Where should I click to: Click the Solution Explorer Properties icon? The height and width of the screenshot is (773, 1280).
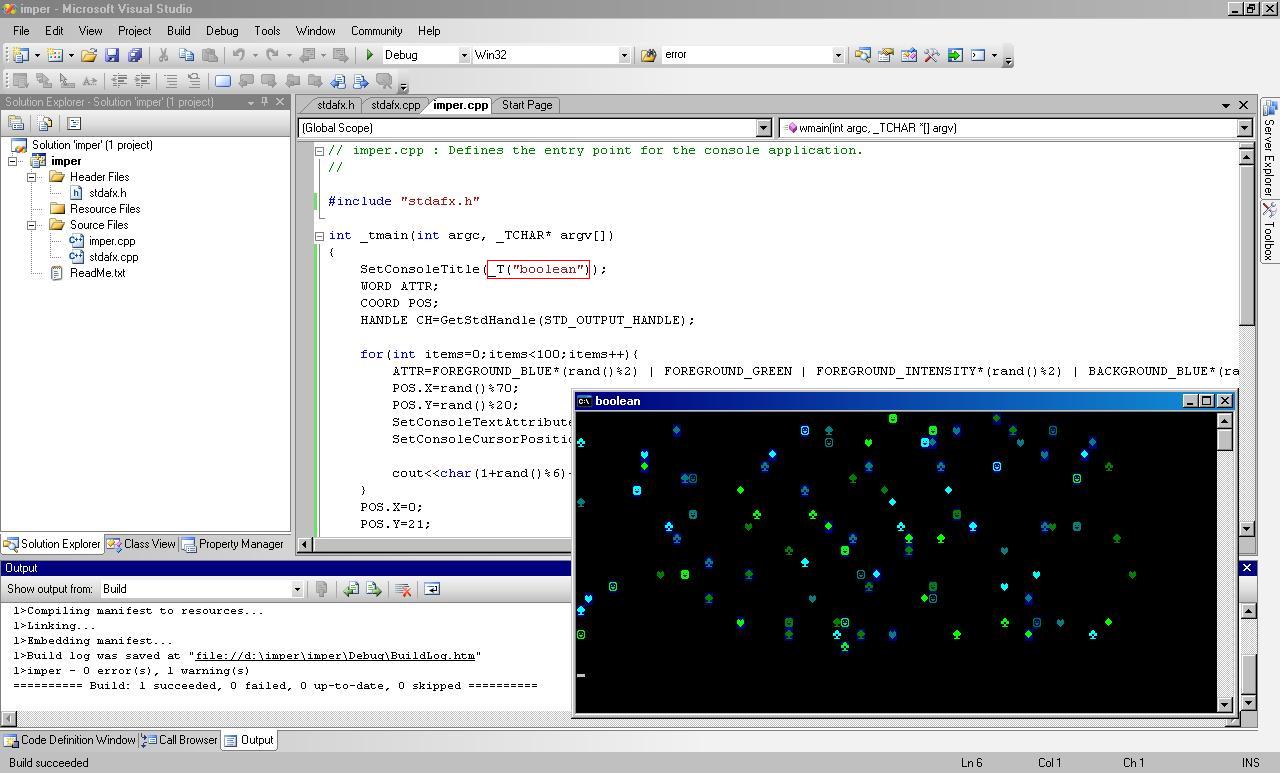(x=16, y=123)
